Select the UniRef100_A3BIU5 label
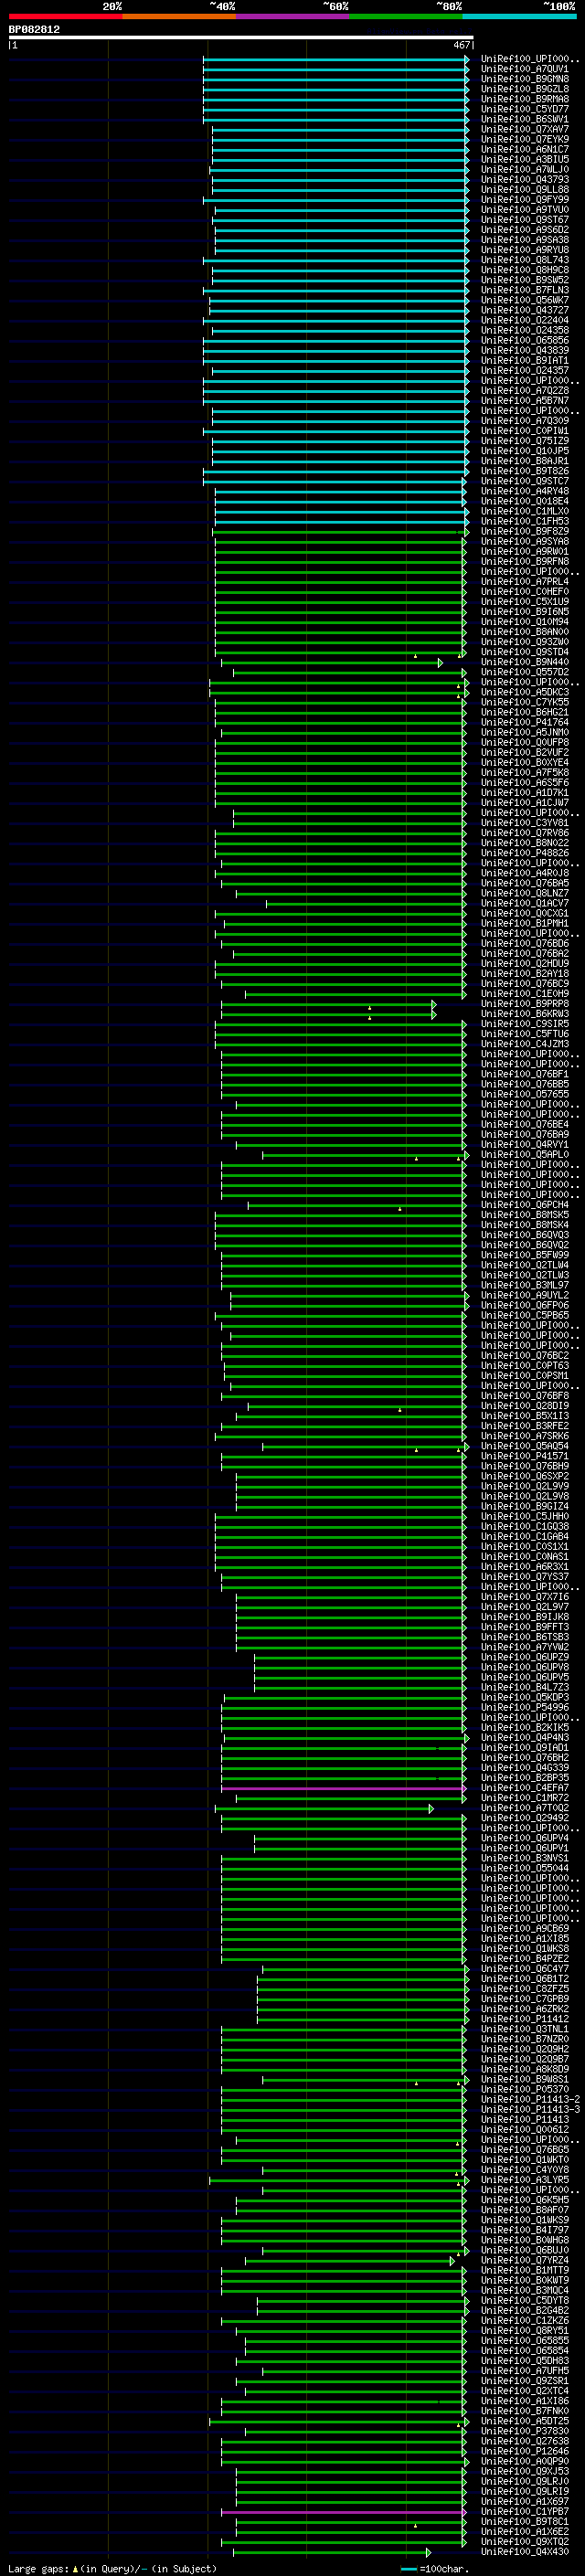Viewport: 585px width, 2576px height. click(x=524, y=159)
